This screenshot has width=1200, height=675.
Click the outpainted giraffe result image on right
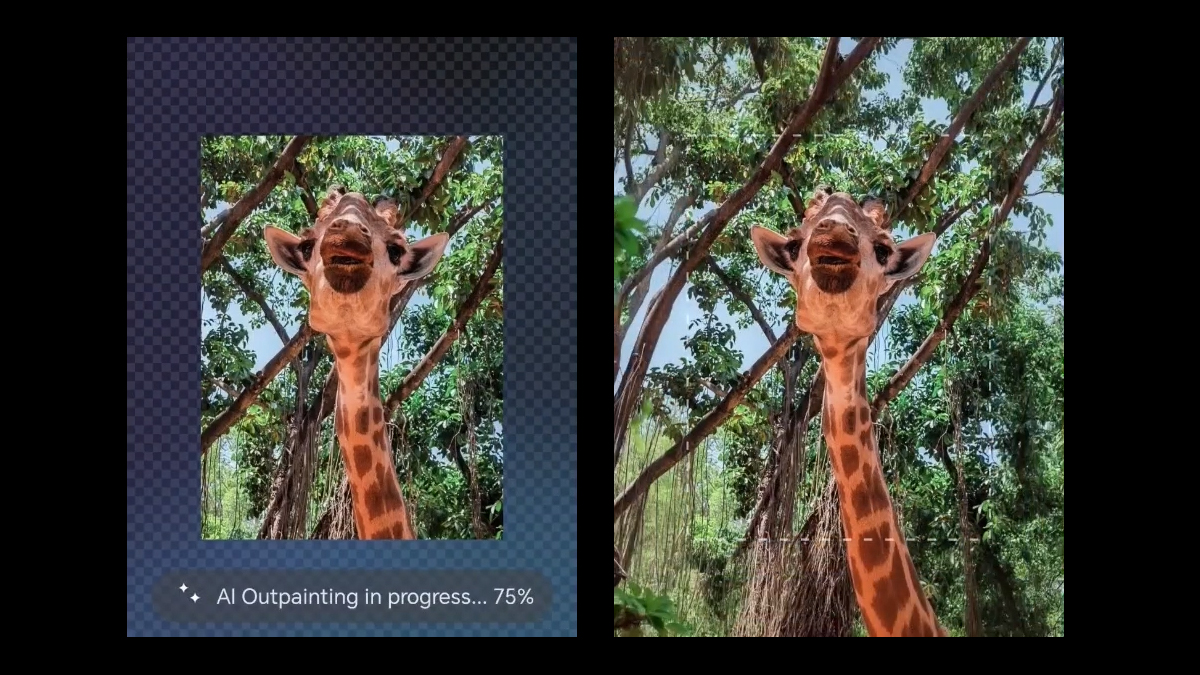tap(838, 337)
